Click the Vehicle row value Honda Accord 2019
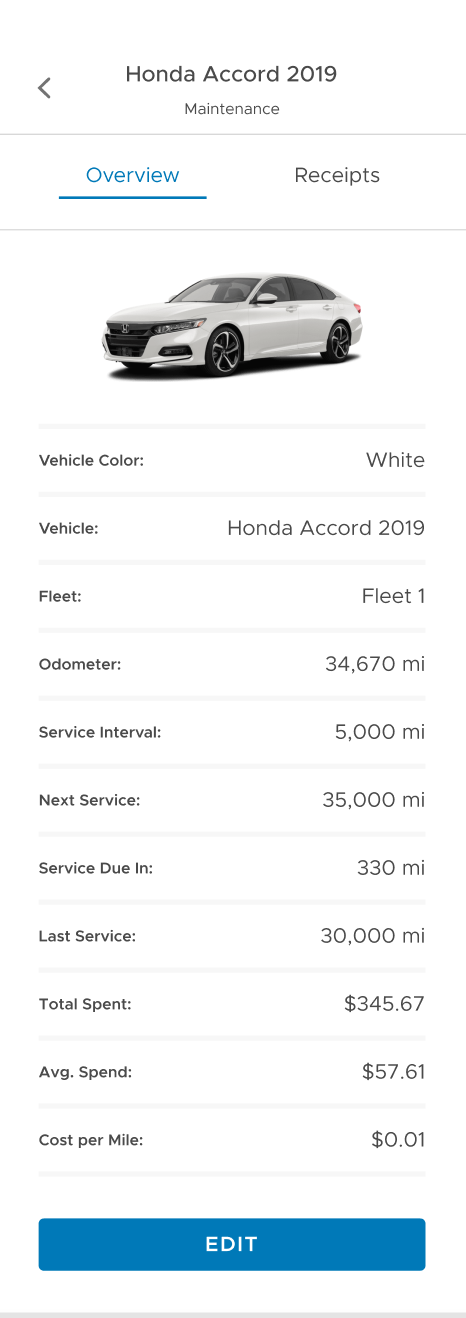 tap(326, 528)
